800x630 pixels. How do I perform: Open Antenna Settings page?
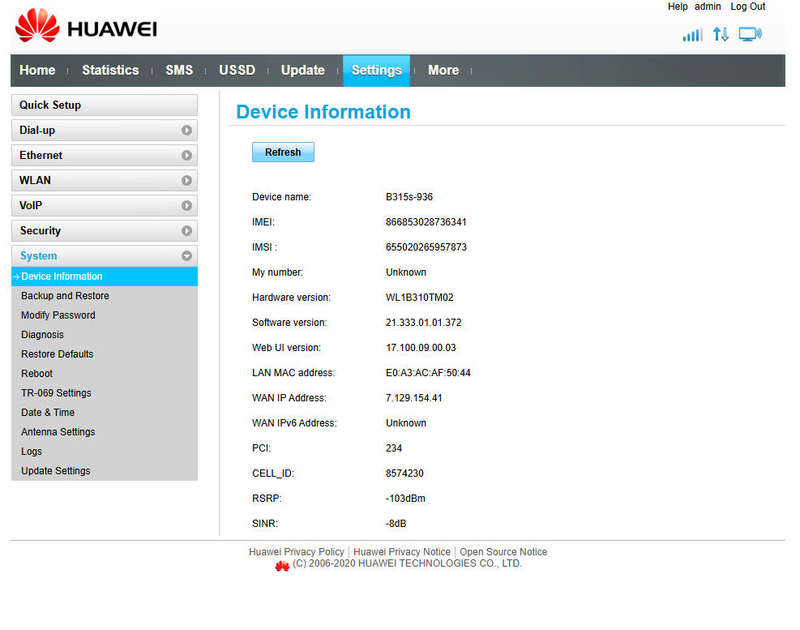(x=58, y=432)
